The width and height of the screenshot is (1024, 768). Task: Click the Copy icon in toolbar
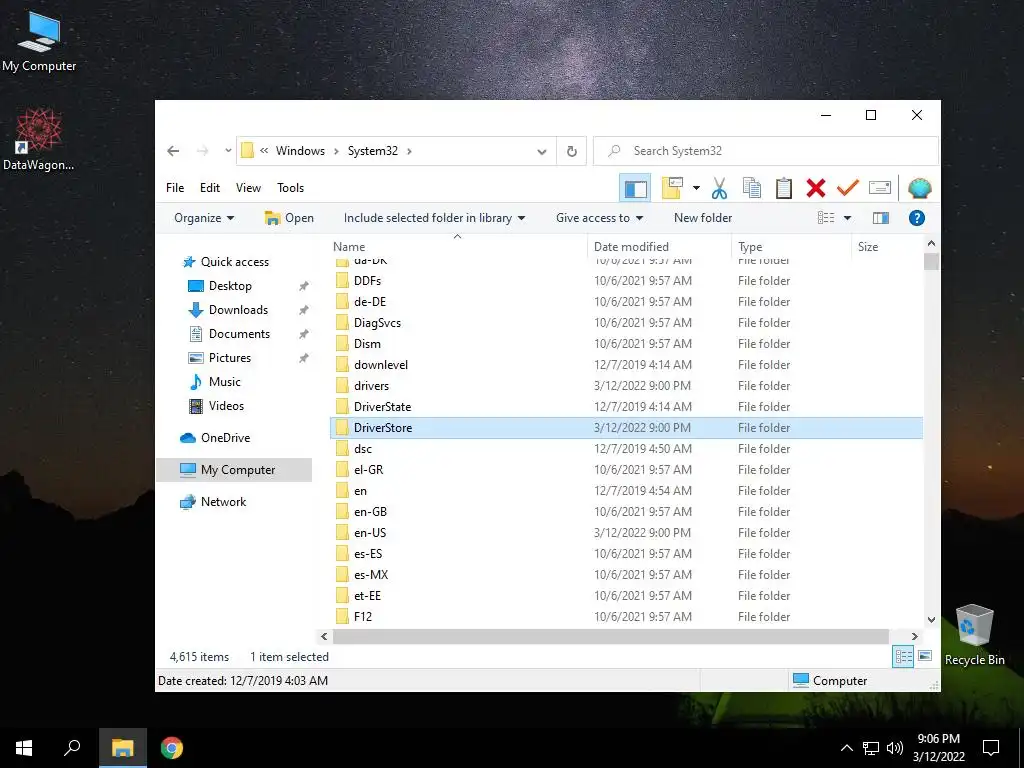pos(752,189)
